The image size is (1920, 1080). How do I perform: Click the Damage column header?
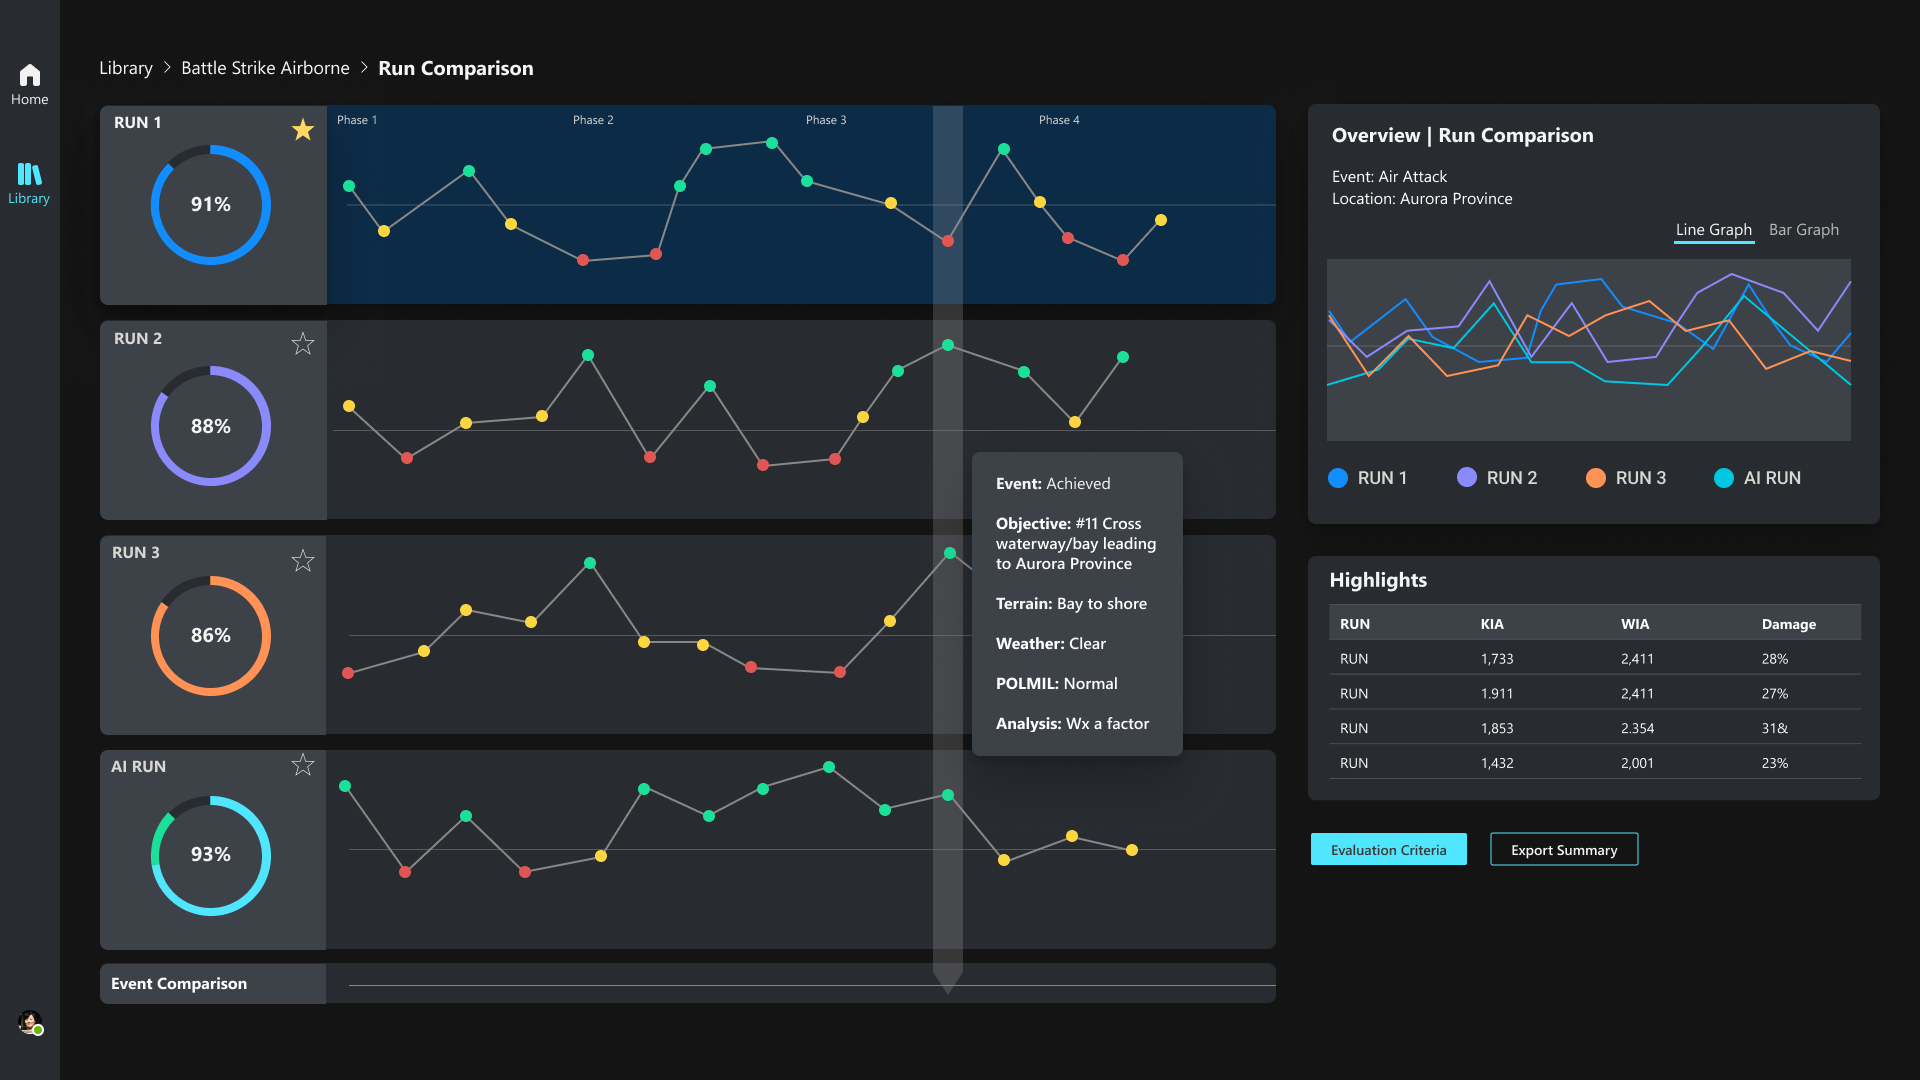pos(1788,624)
